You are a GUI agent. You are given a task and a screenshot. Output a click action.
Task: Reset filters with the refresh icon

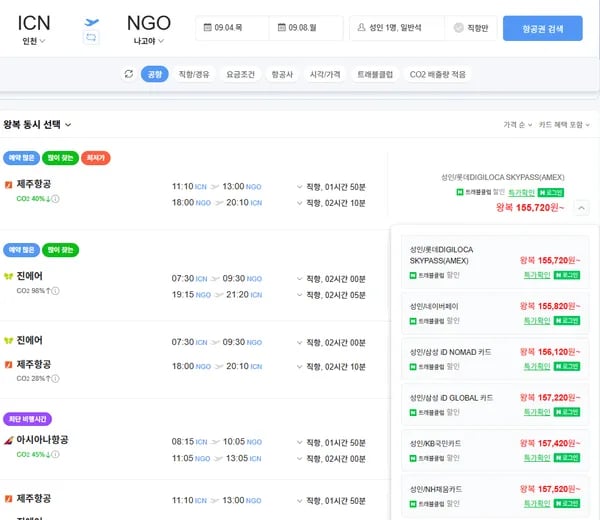click(129, 74)
